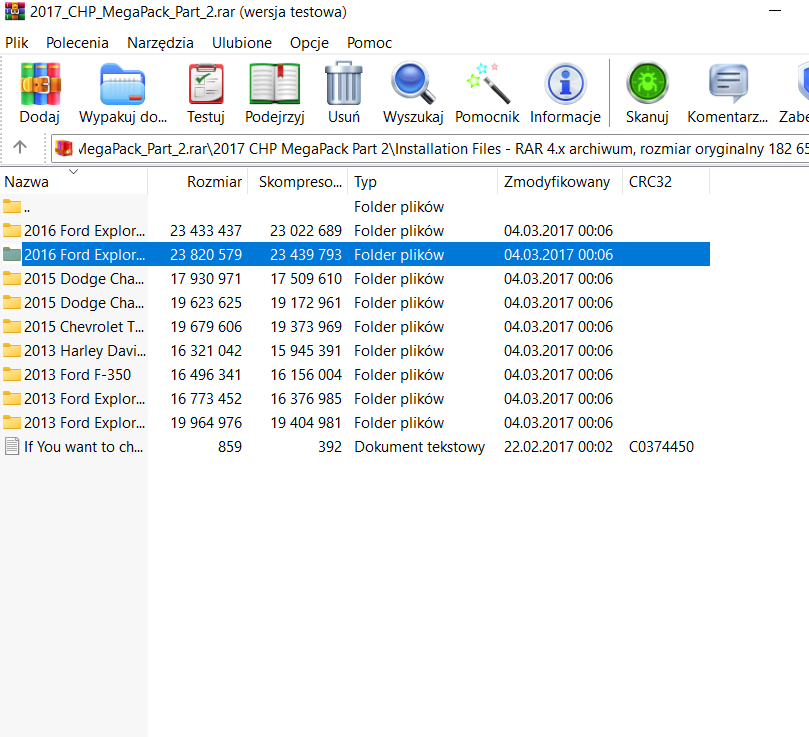Run Testuj to test the archive
This screenshot has height=737, width=809.
pyautogui.click(x=206, y=92)
